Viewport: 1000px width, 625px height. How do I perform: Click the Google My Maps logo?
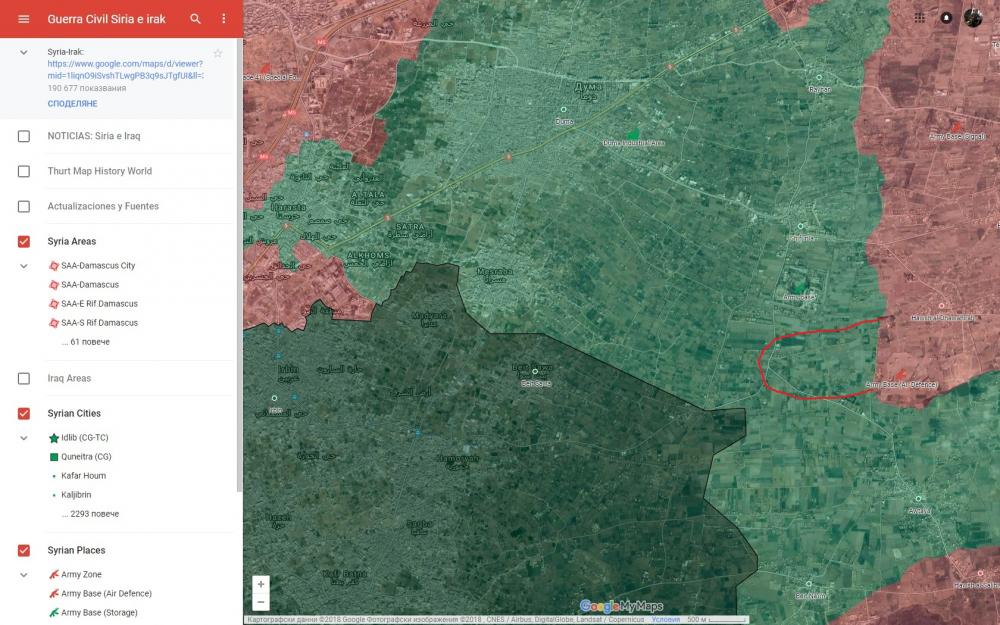point(621,606)
